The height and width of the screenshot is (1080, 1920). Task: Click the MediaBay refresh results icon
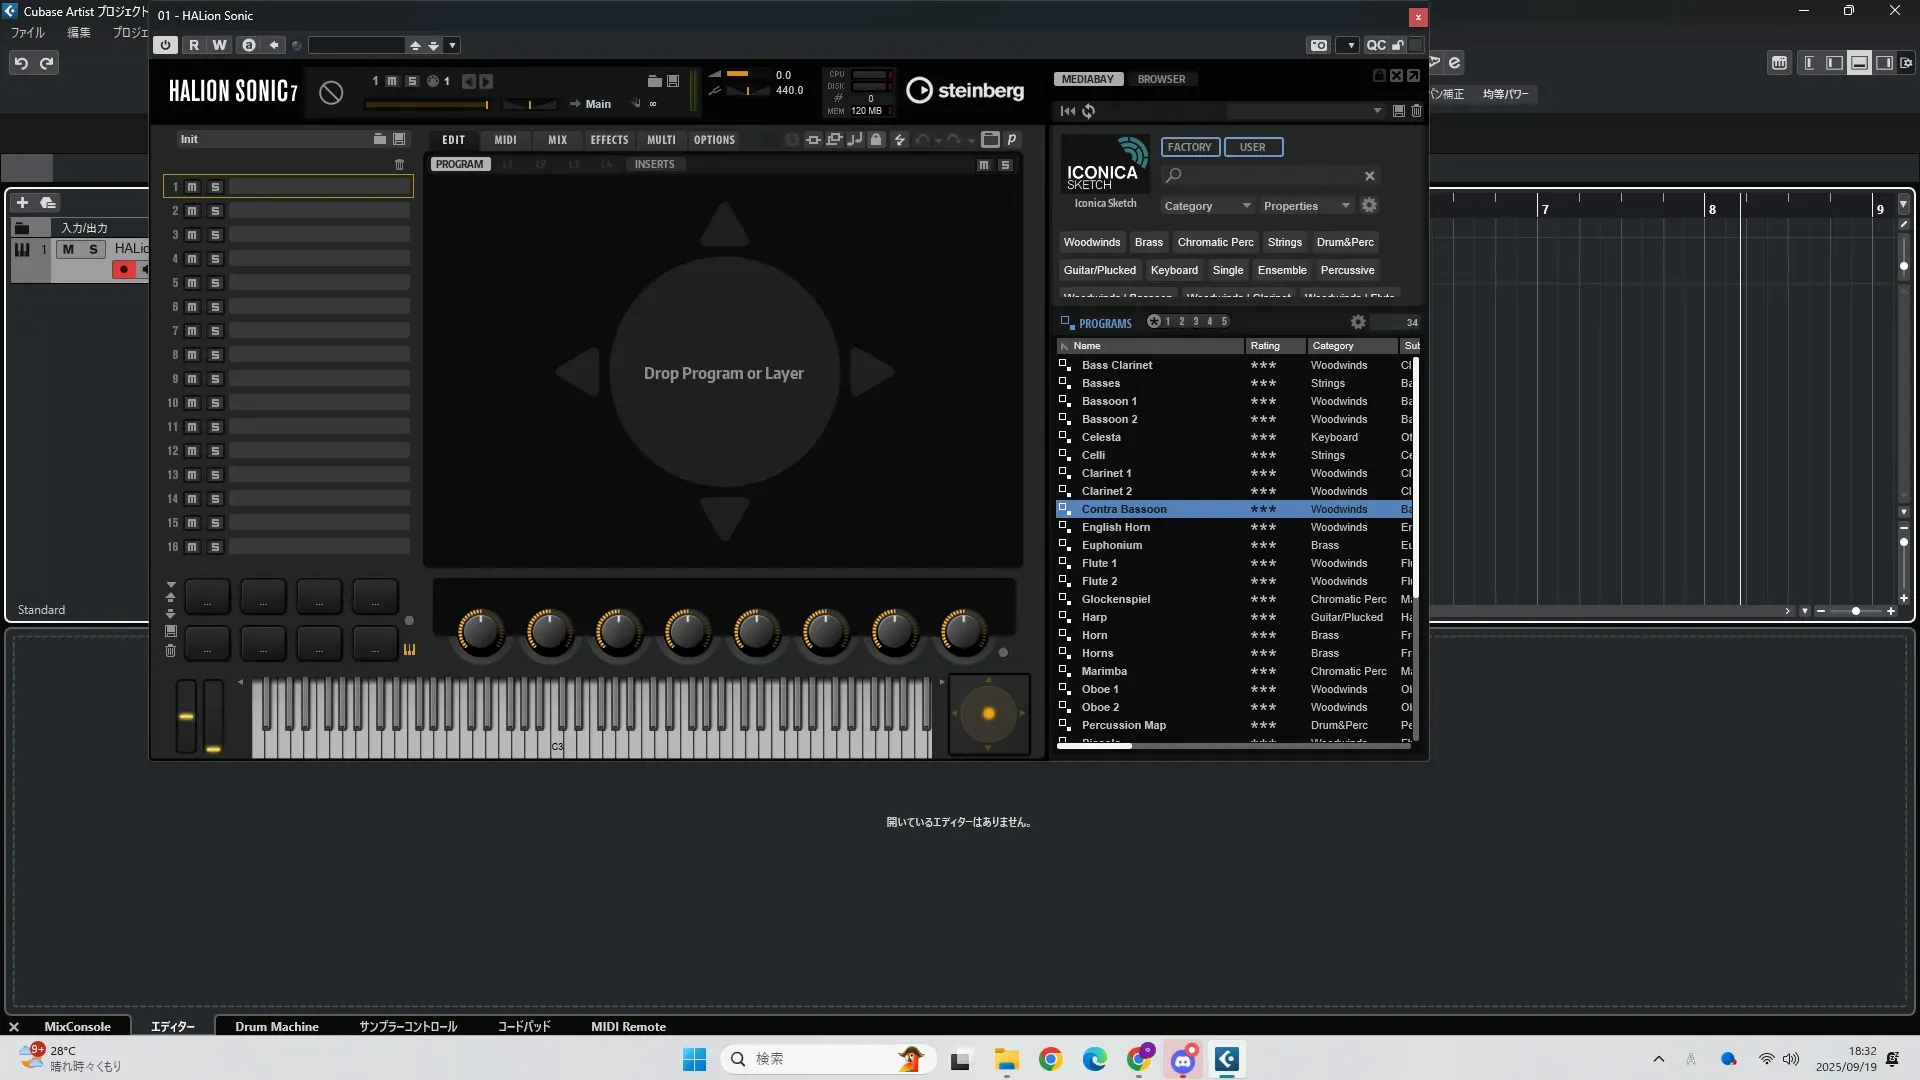click(1089, 111)
